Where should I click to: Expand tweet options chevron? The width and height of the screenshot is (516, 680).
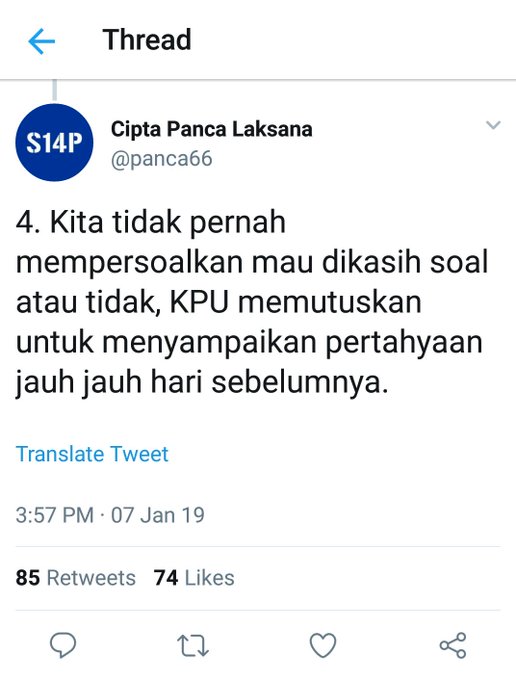point(493,125)
